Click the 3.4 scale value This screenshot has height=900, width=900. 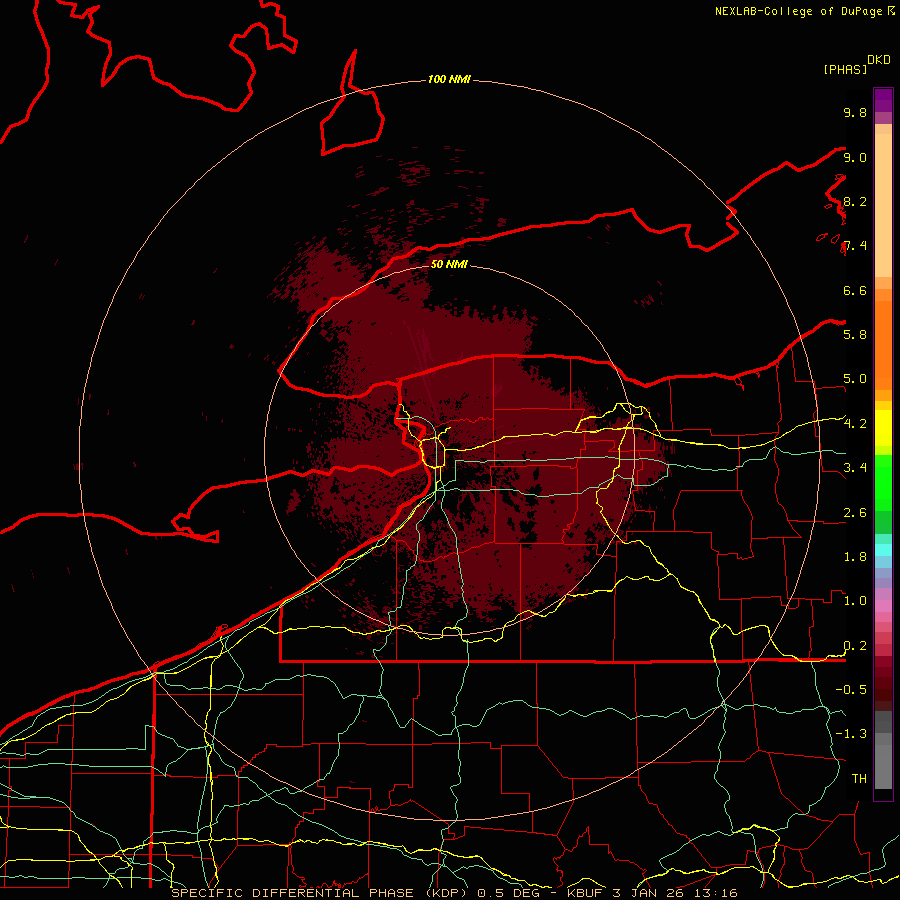[x=855, y=467]
